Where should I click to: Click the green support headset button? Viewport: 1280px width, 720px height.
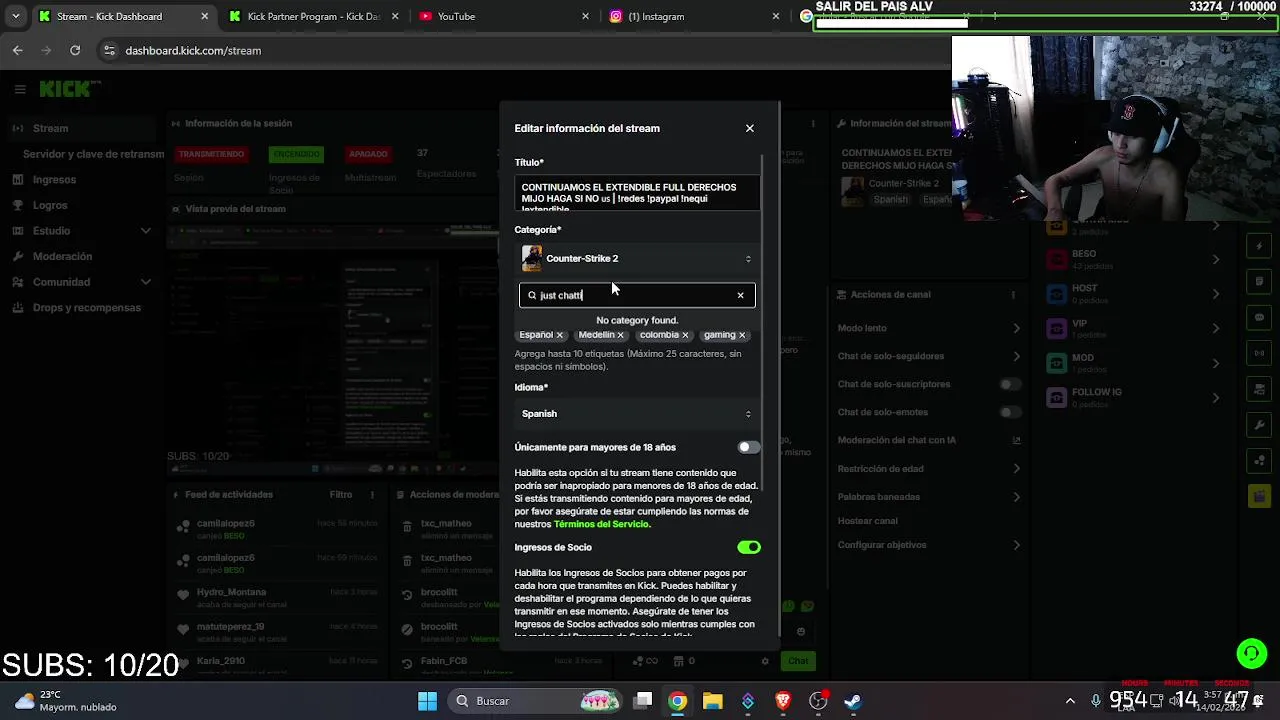coord(1251,654)
